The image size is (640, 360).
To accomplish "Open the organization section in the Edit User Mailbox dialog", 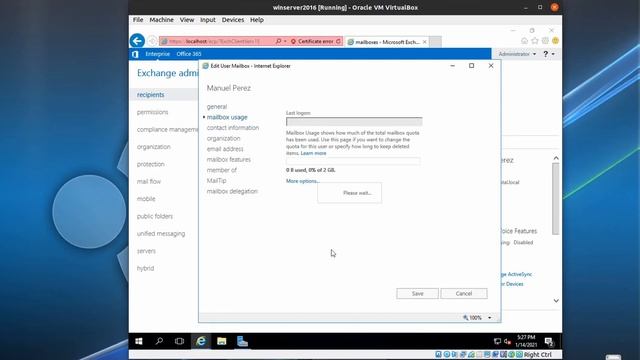I will 223,138.
